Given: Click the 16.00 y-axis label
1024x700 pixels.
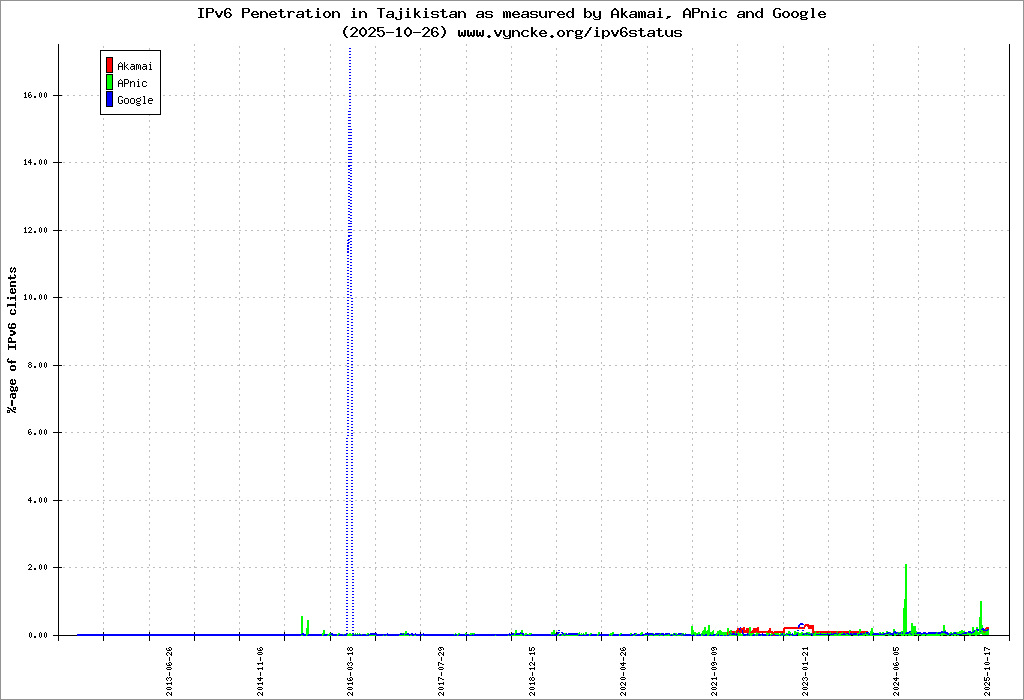Looking at the screenshot, I should [x=35, y=95].
